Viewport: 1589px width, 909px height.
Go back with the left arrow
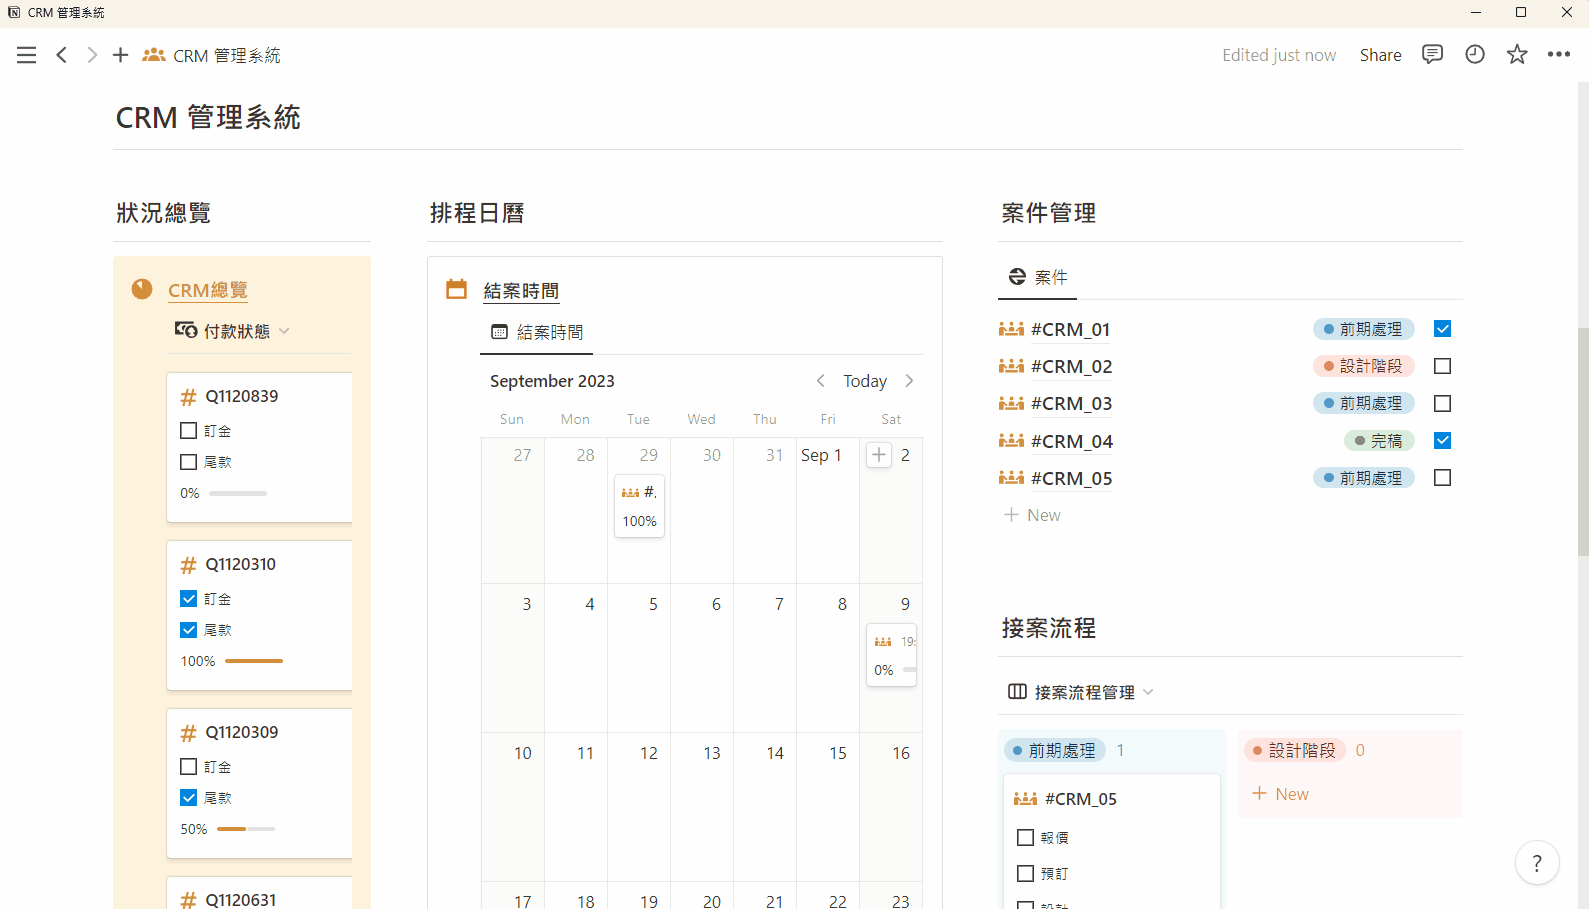[x=62, y=55]
